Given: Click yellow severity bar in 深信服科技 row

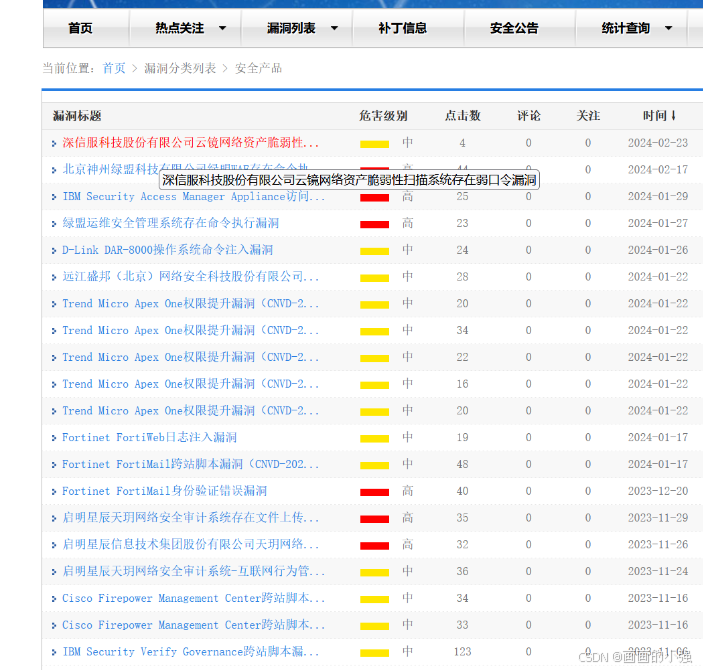Looking at the screenshot, I should [374, 144].
